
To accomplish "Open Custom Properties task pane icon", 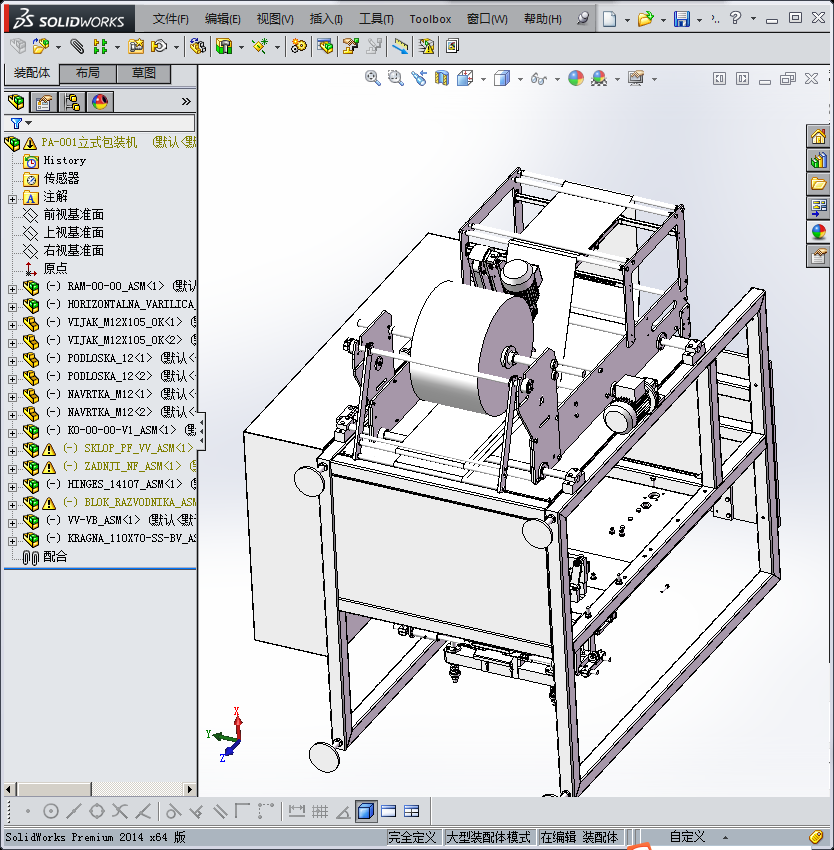I will pos(818,255).
